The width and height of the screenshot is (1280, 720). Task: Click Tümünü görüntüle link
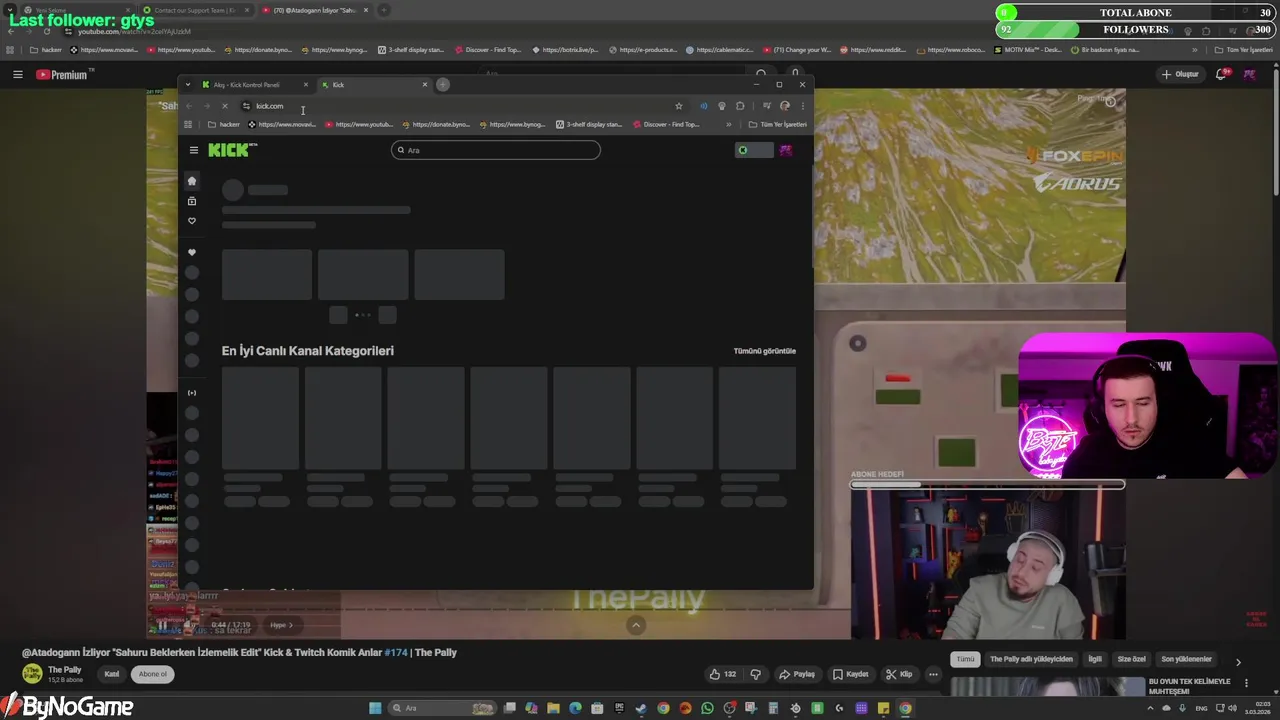[x=765, y=351]
